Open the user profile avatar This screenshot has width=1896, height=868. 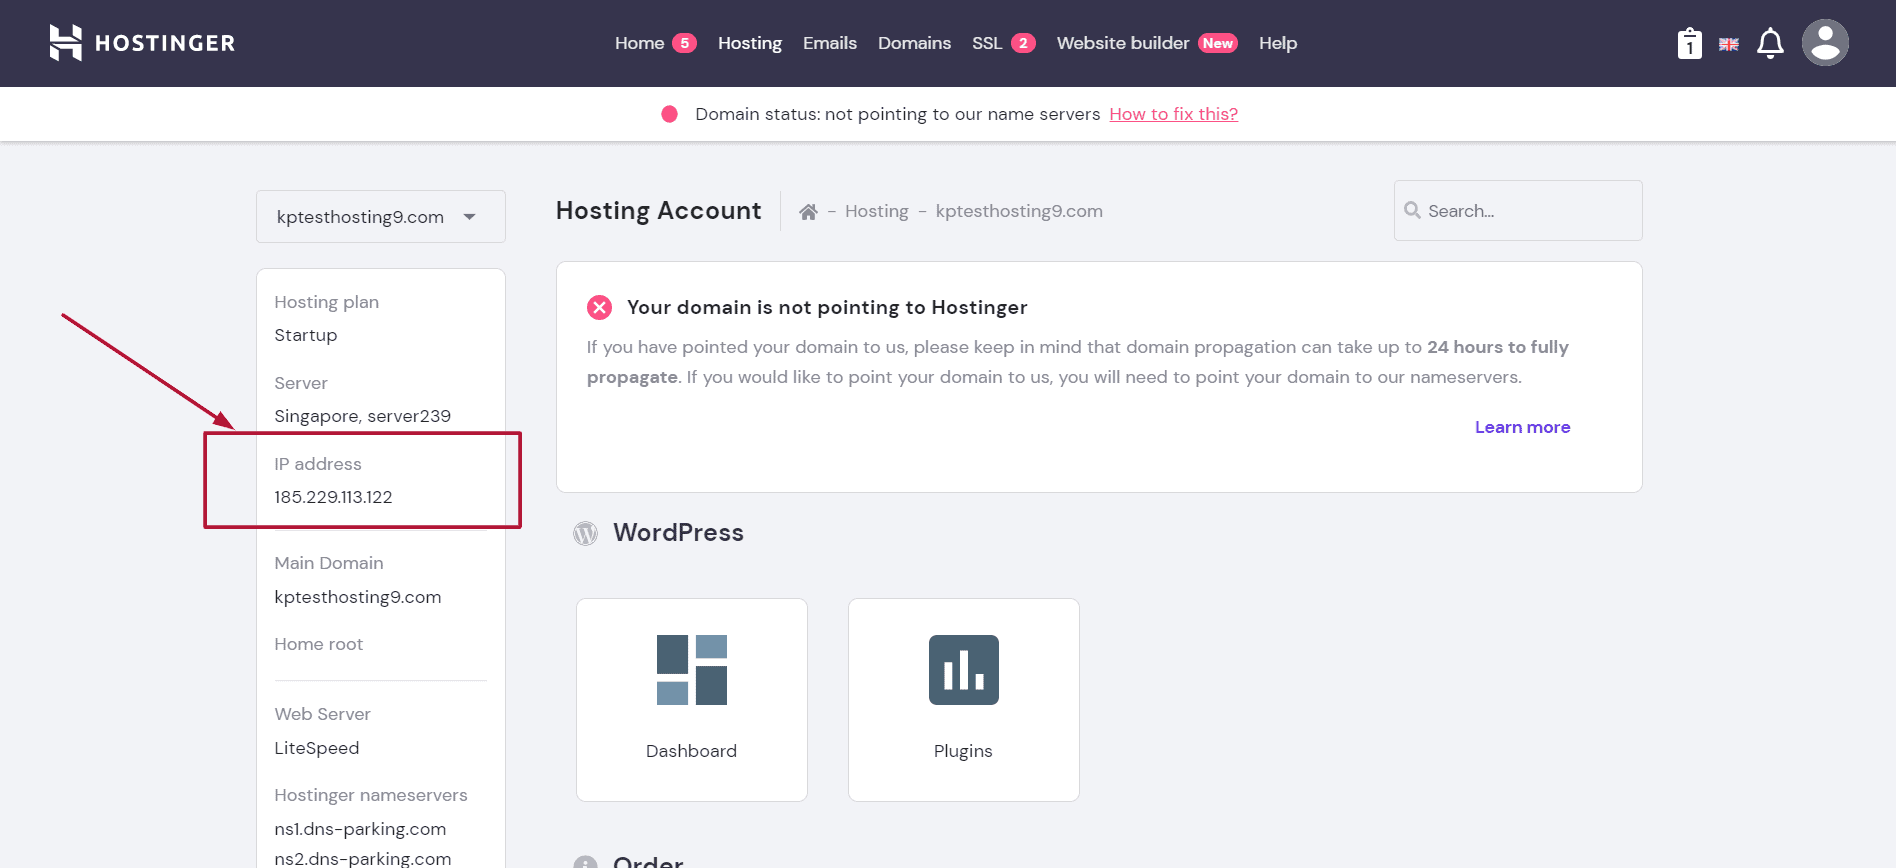click(x=1825, y=43)
